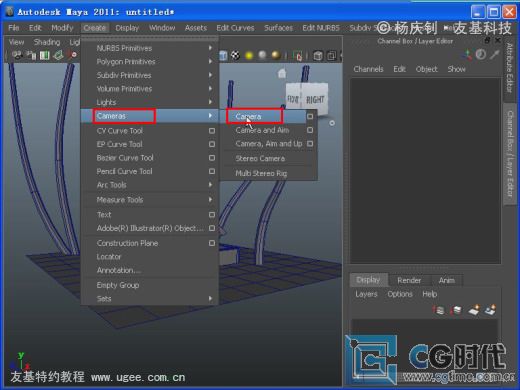This screenshot has height=390, width=520.
Task: Switch to Anim layer tab
Action: tap(447, 280)
